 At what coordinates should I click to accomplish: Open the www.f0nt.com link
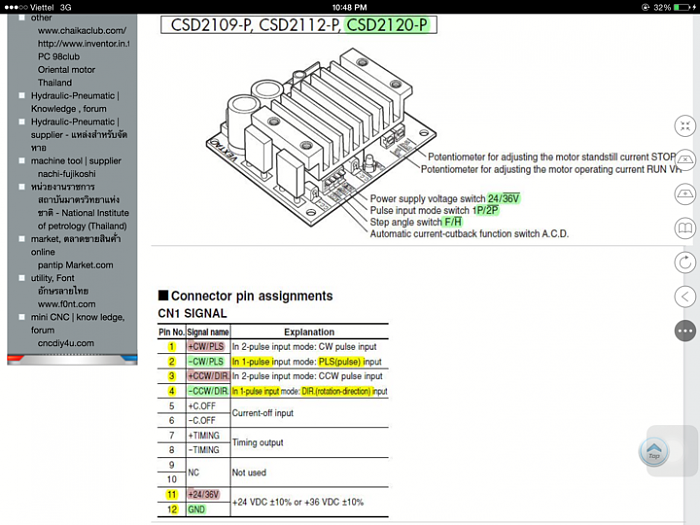[67, 304]
